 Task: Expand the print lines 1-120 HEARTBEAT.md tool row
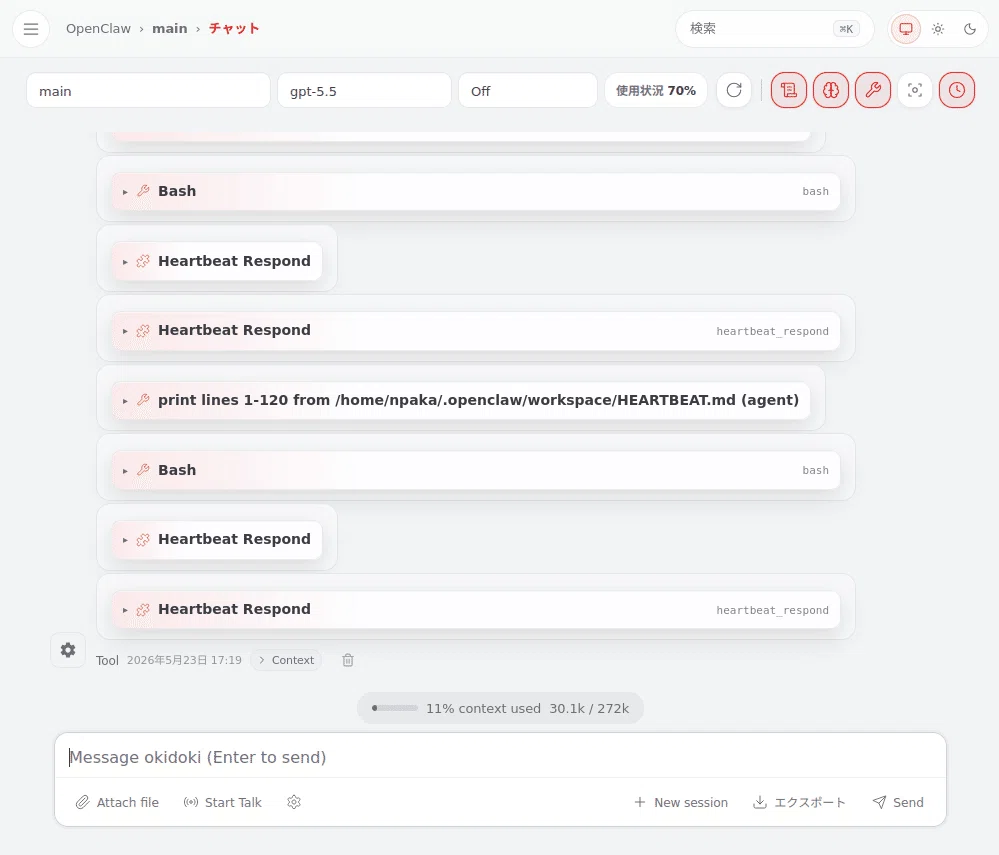click(x=461, y=400)
